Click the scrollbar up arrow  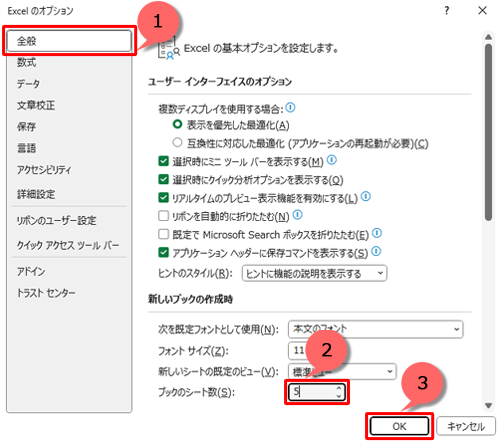[488, 37]
